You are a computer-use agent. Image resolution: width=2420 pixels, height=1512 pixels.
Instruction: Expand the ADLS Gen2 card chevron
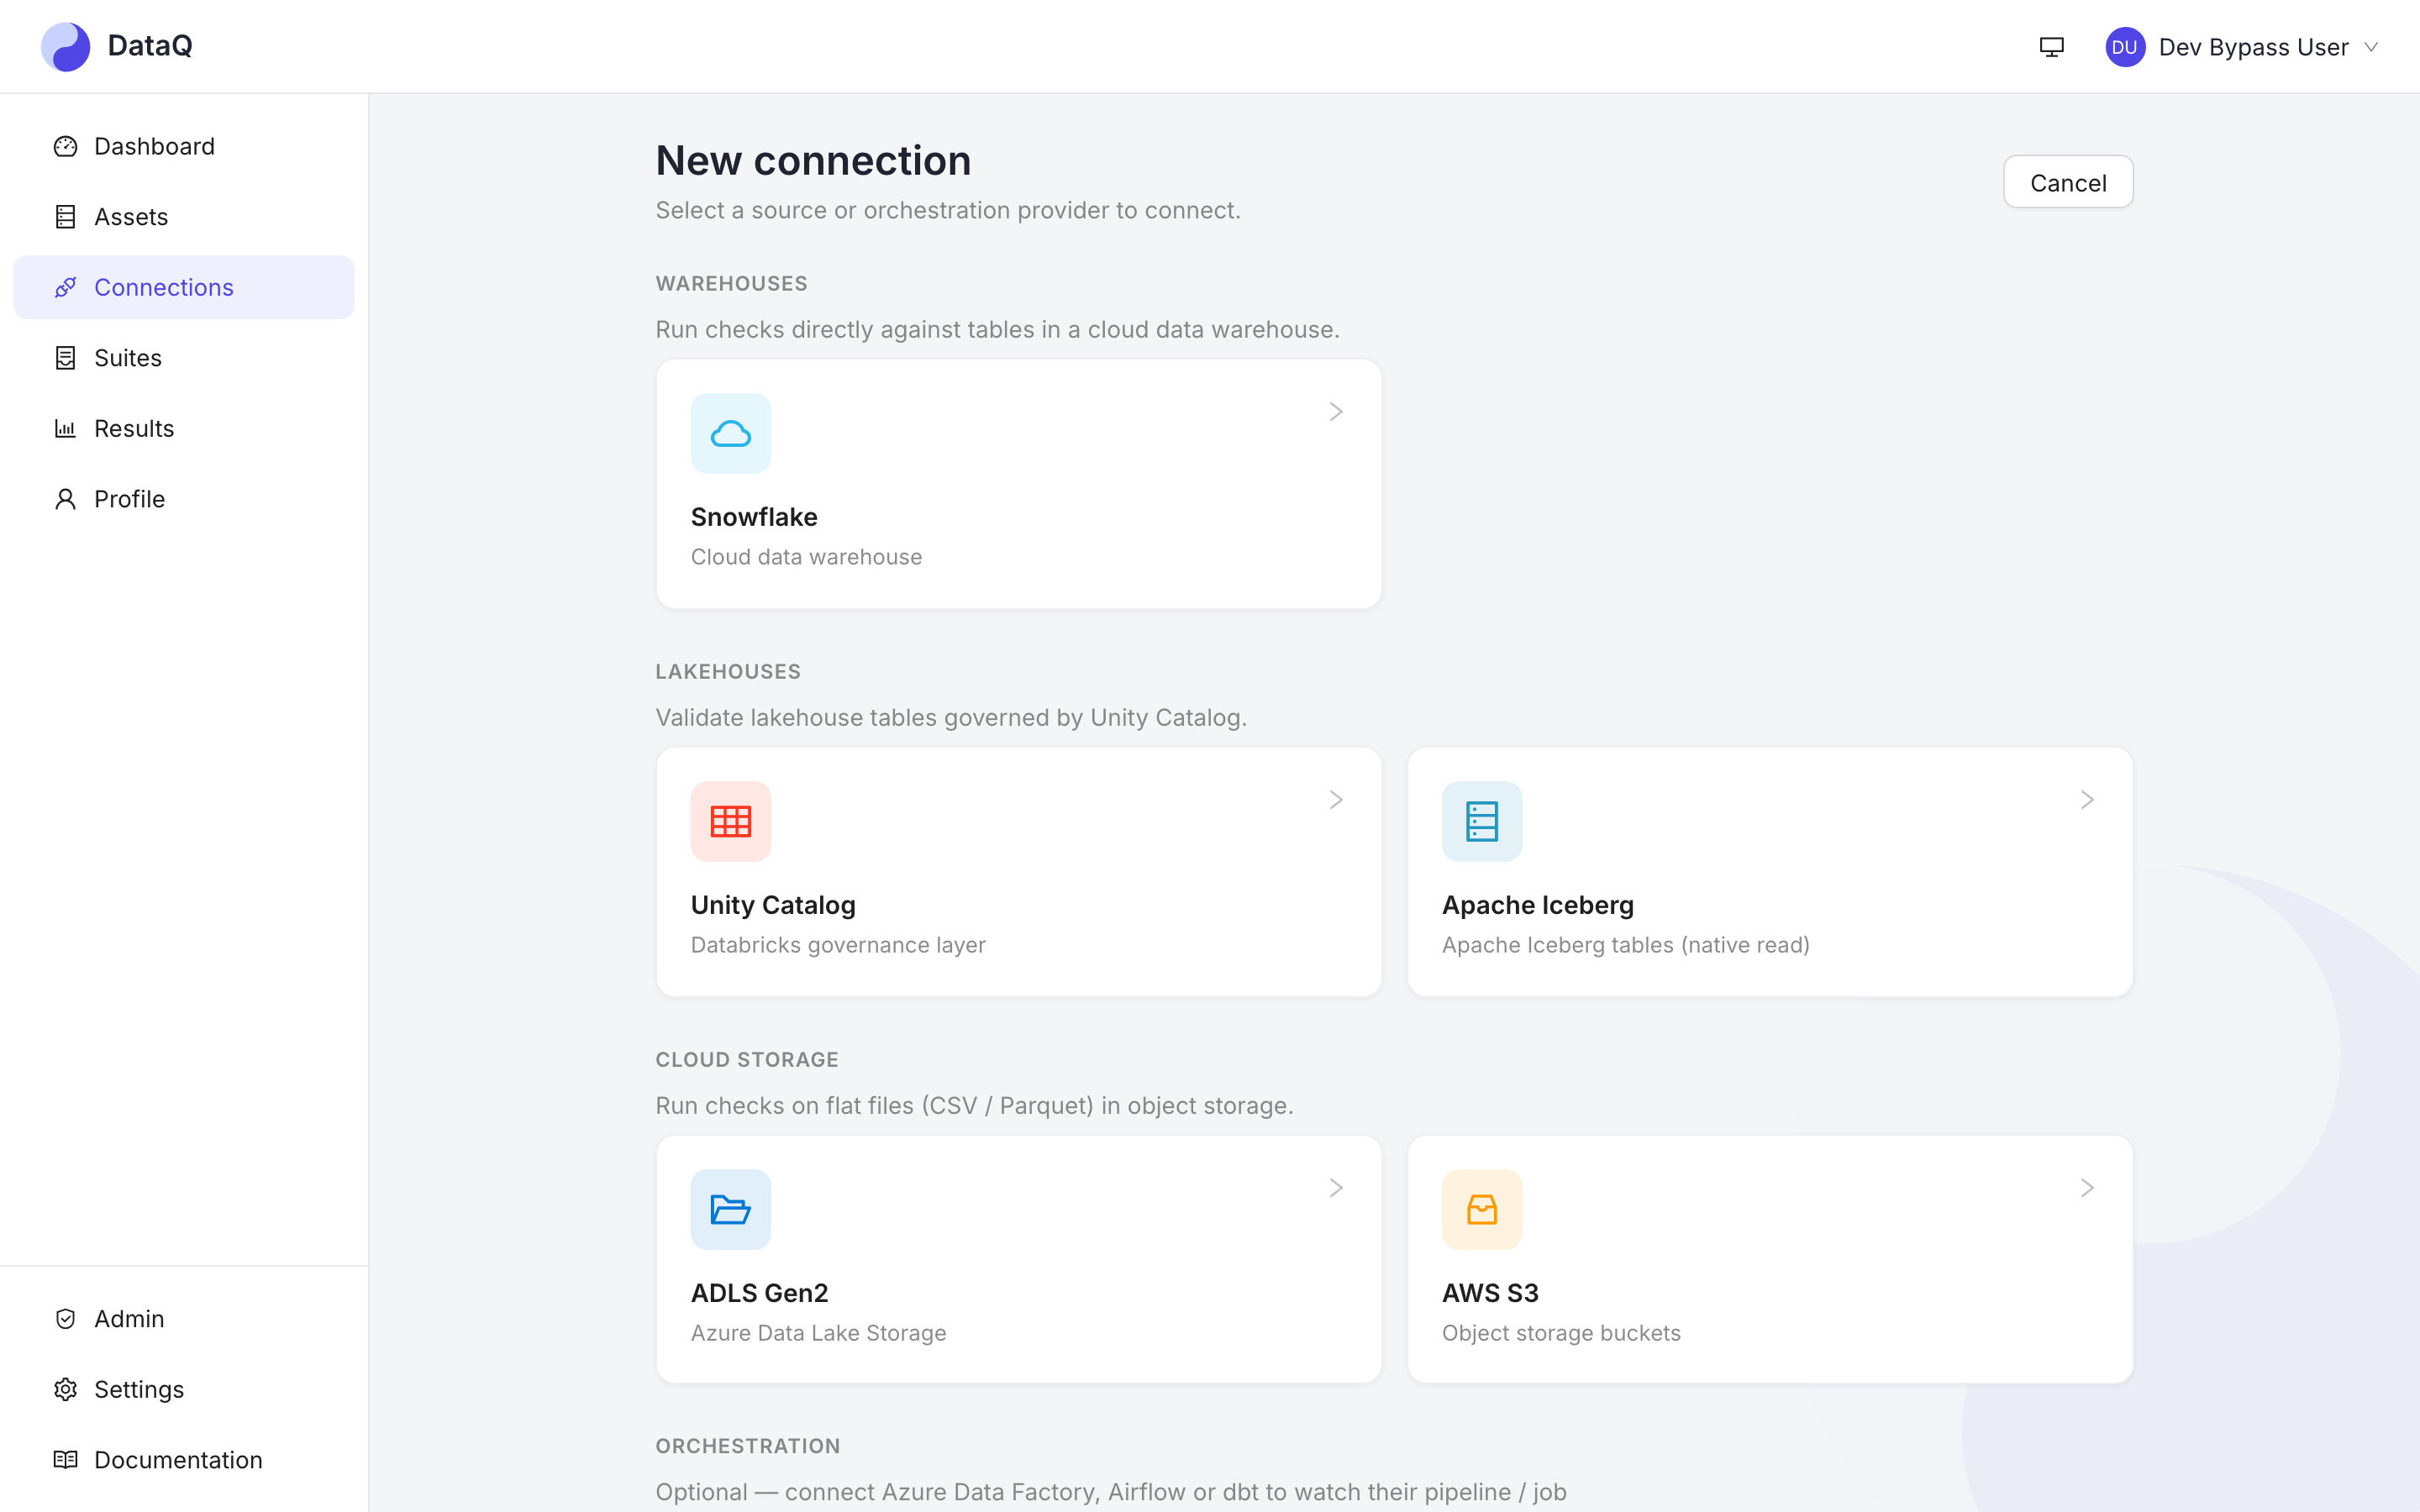(x=1336, y=1188)
